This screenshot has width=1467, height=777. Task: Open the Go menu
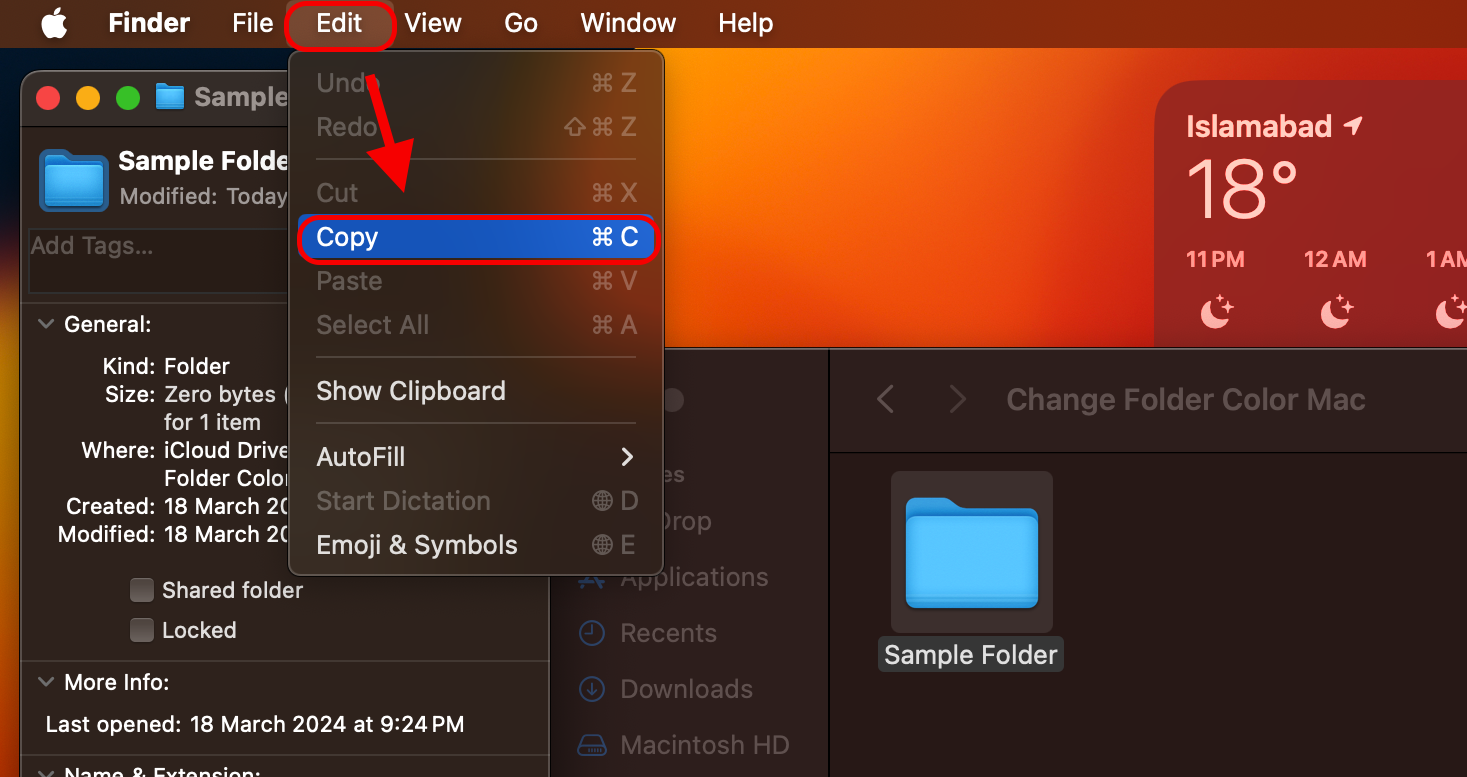(521, 23)
